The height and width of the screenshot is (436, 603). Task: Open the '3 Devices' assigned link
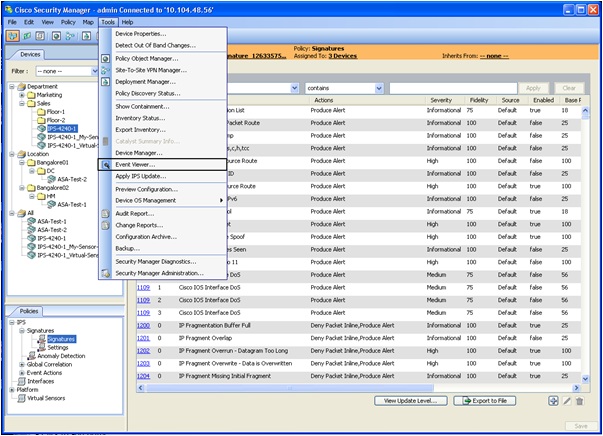coord(343,56)
